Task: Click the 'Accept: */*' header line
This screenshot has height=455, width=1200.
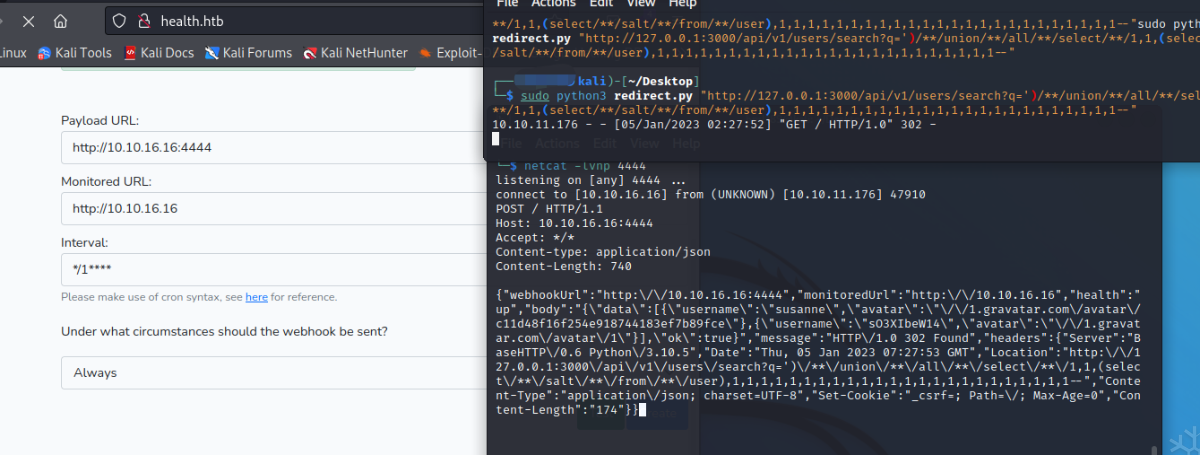Action: click(535, 237)
